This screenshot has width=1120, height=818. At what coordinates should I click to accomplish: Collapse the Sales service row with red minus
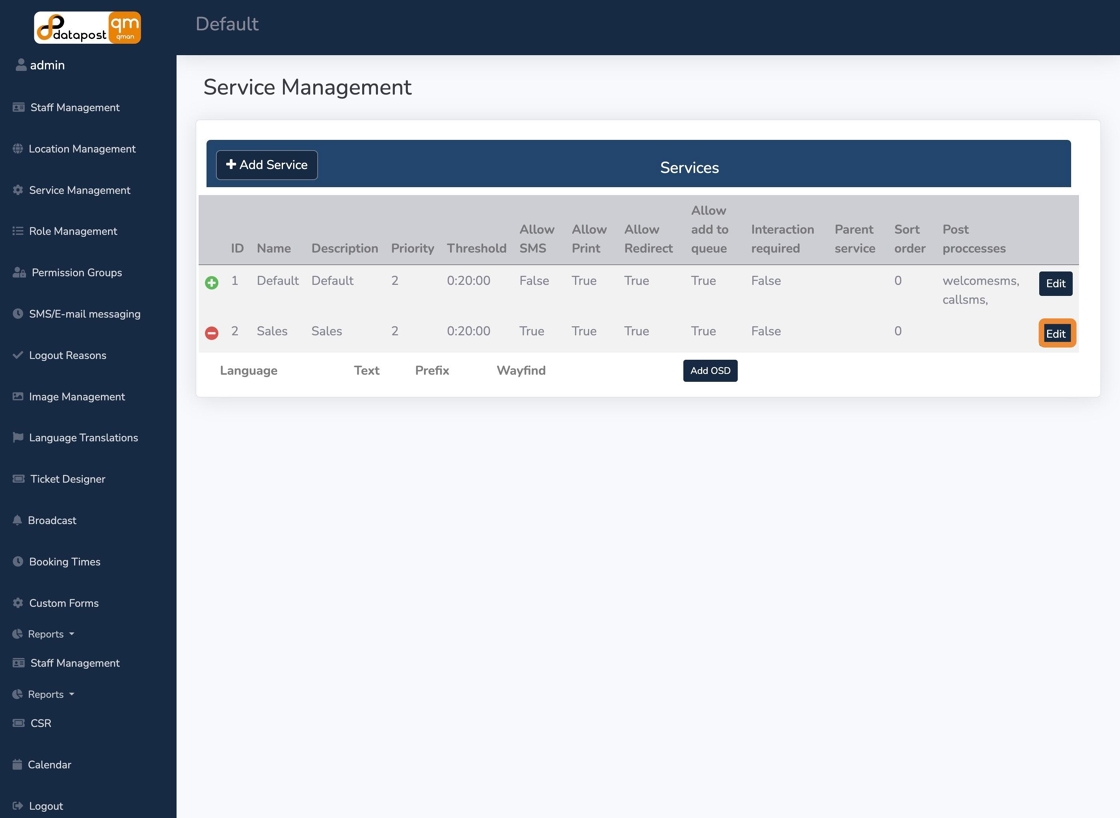(211, 333)
